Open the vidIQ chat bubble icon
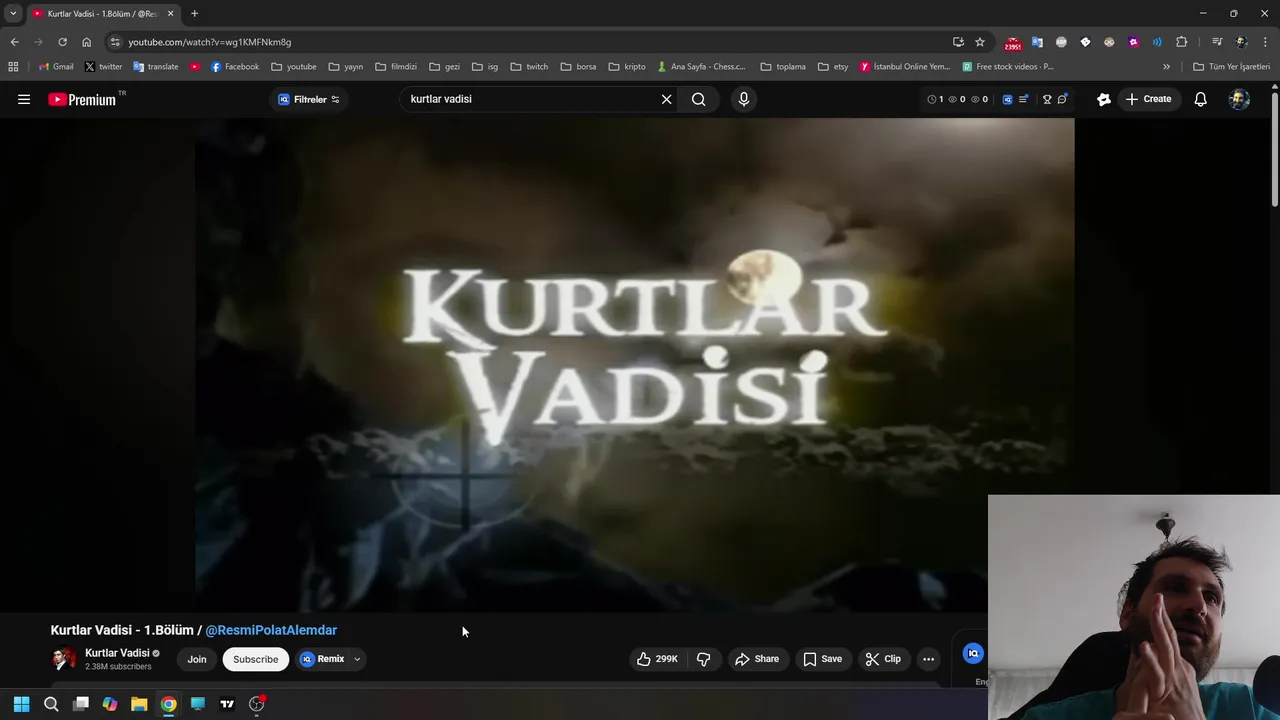This screenshot has width=1280, height=720. click(1062, 99)
